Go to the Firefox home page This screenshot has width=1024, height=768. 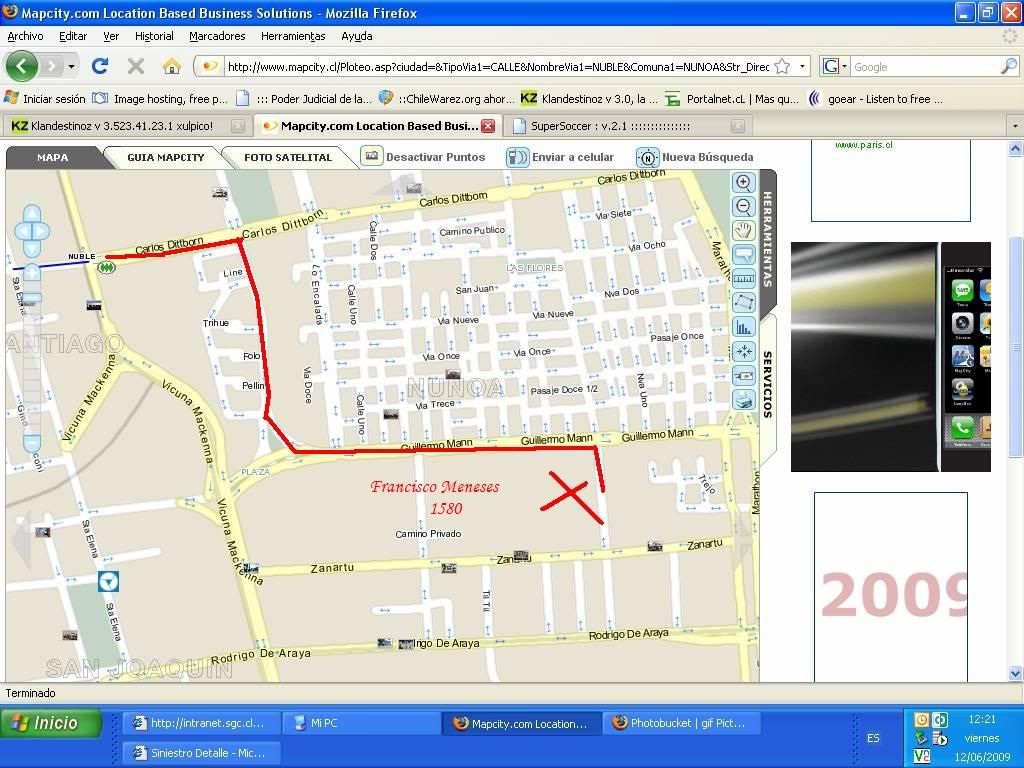[x=172, y=66]
